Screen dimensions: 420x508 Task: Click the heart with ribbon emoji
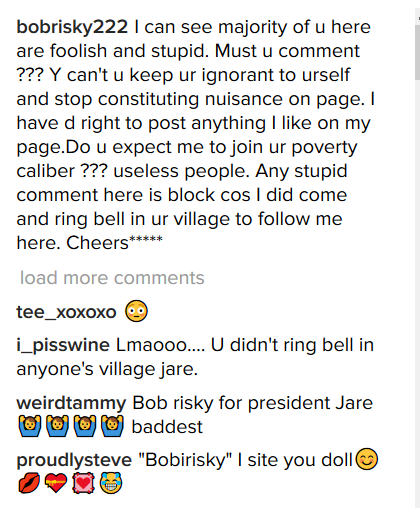coord(56,483)
